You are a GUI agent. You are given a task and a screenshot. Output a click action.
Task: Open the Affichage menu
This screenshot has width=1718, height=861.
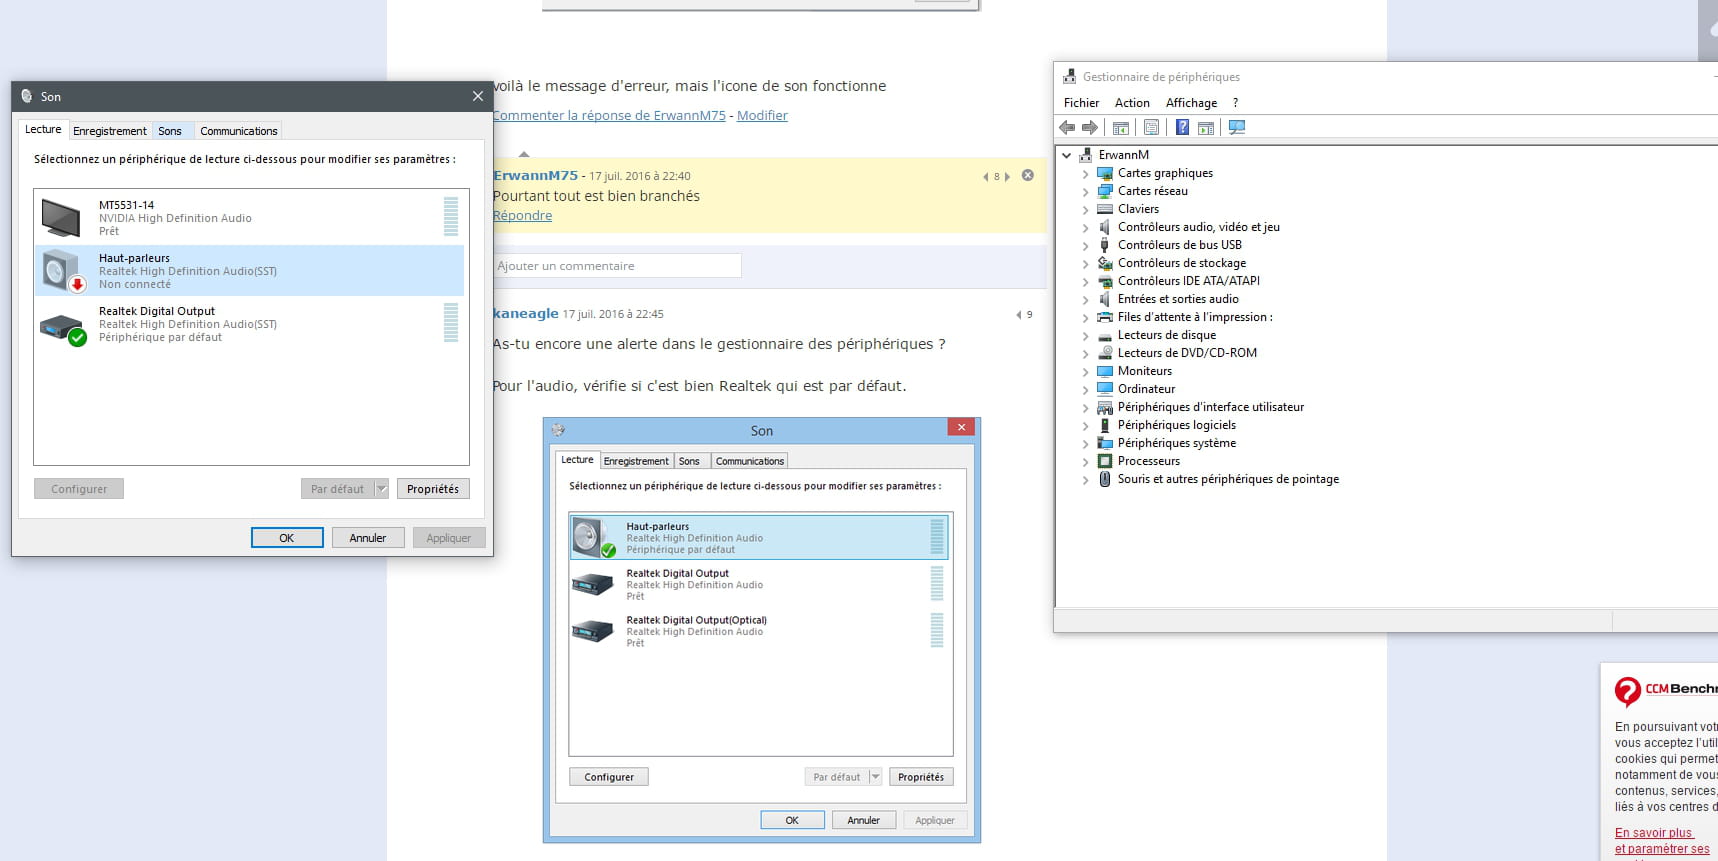[1191, 103]
